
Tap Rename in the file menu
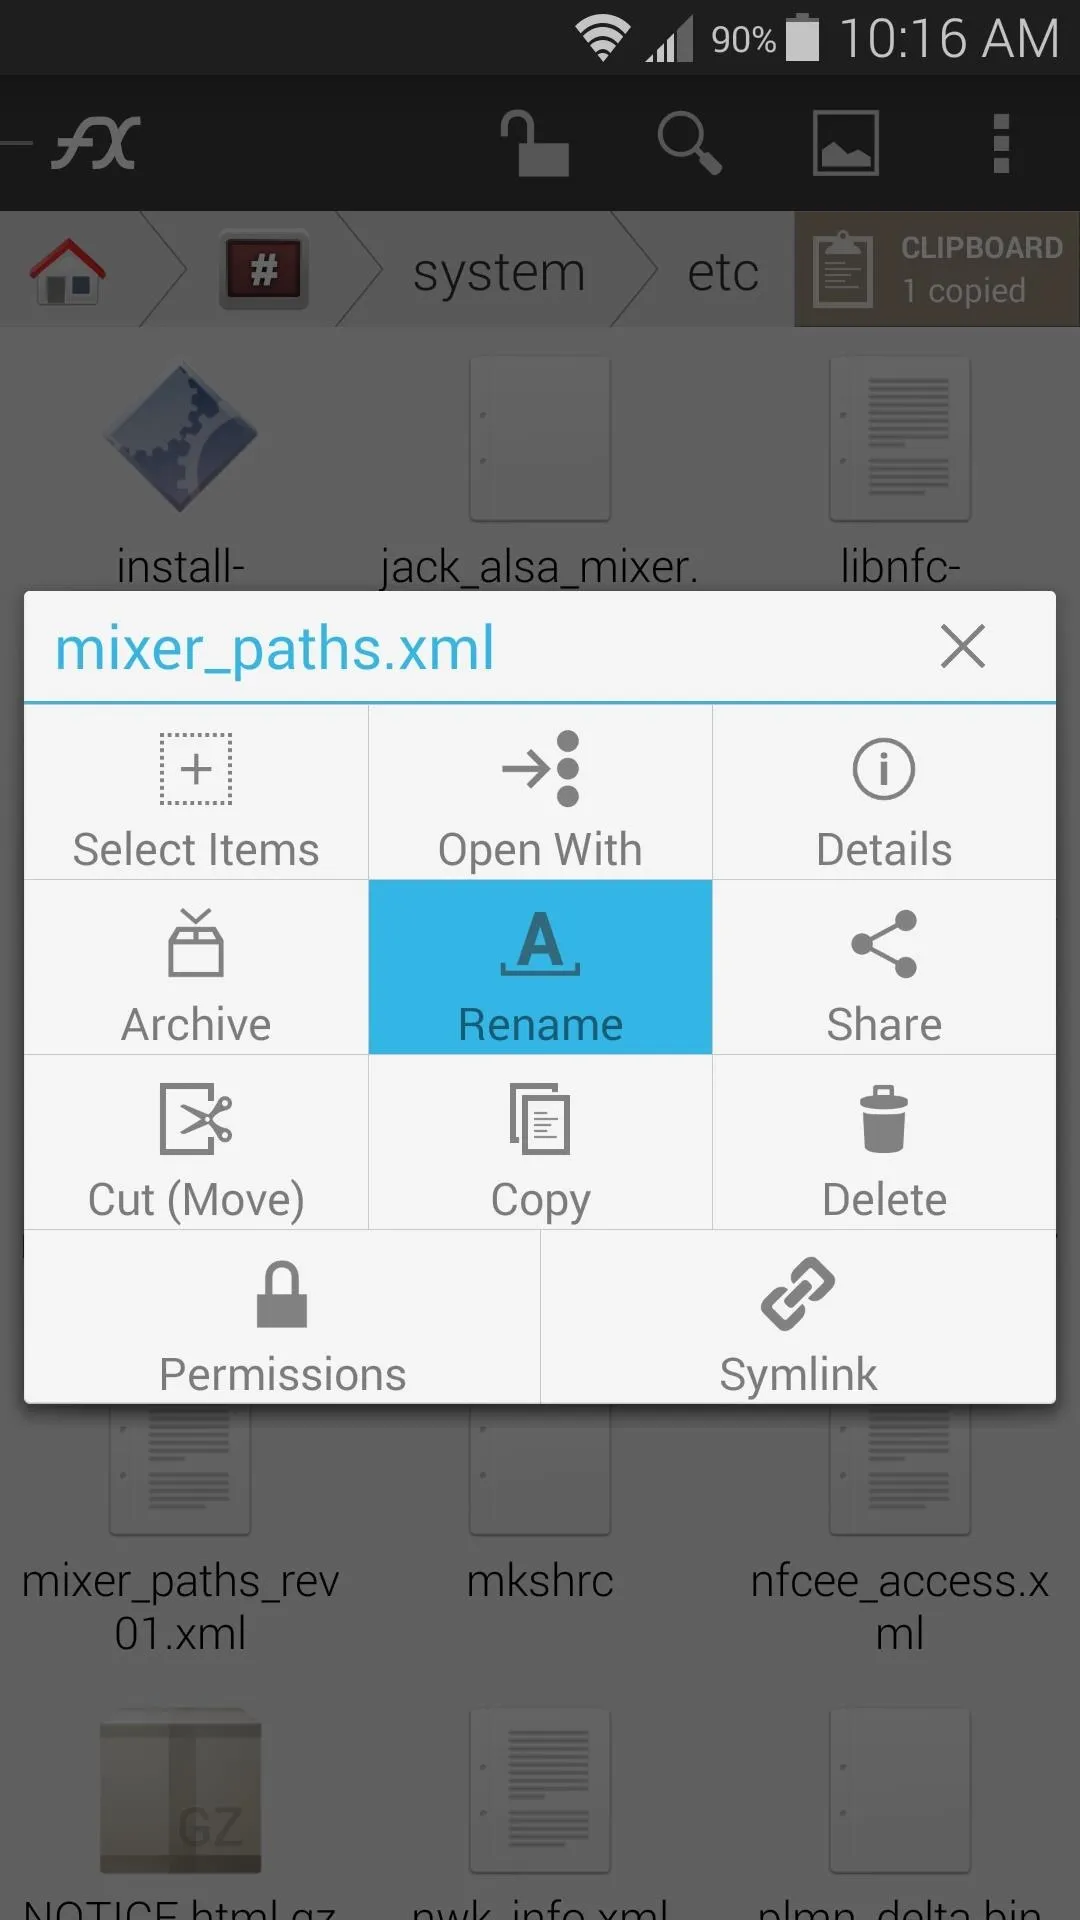540,968
